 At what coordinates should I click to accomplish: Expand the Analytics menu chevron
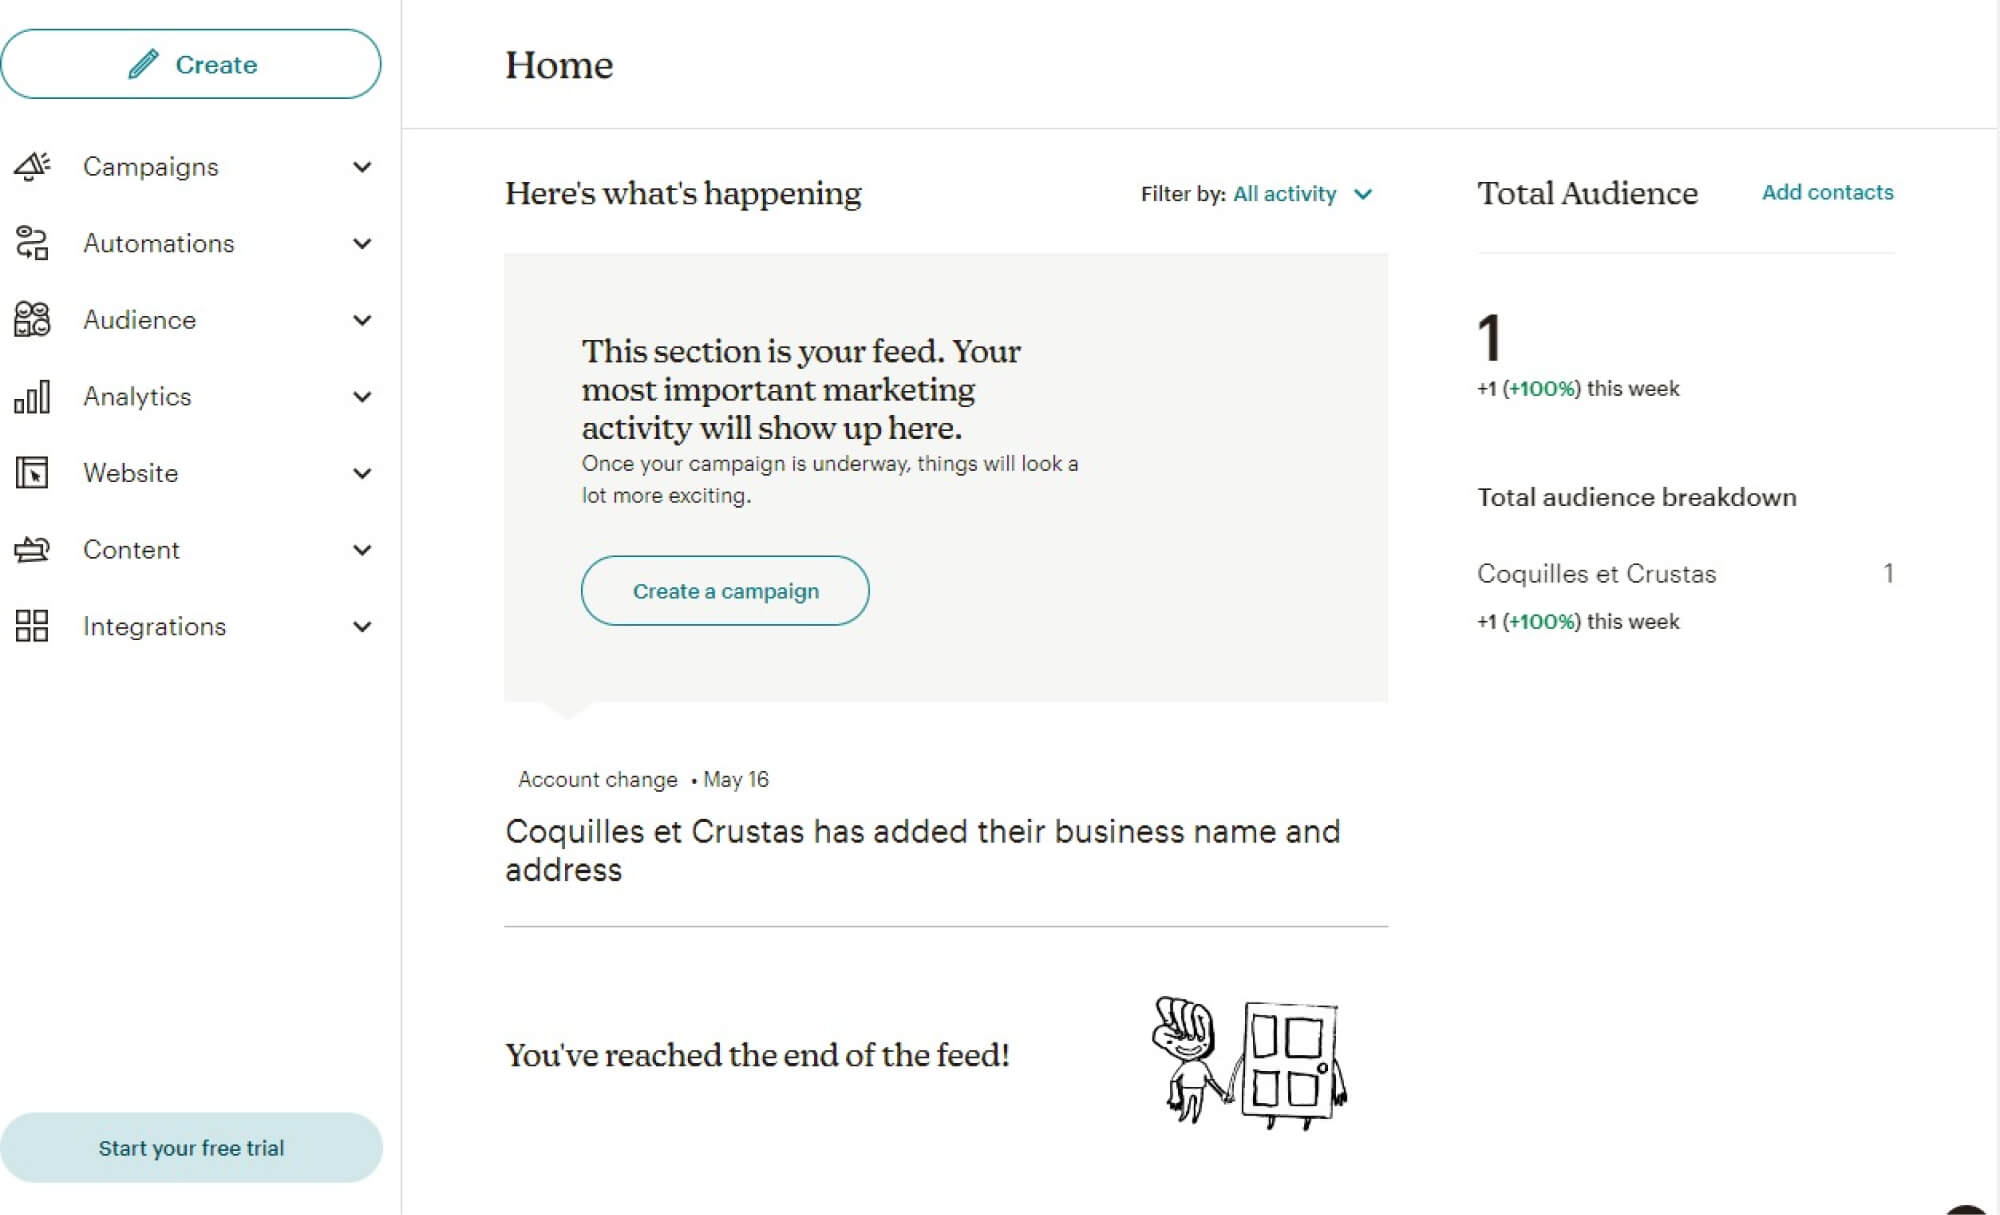click(361, 396)
